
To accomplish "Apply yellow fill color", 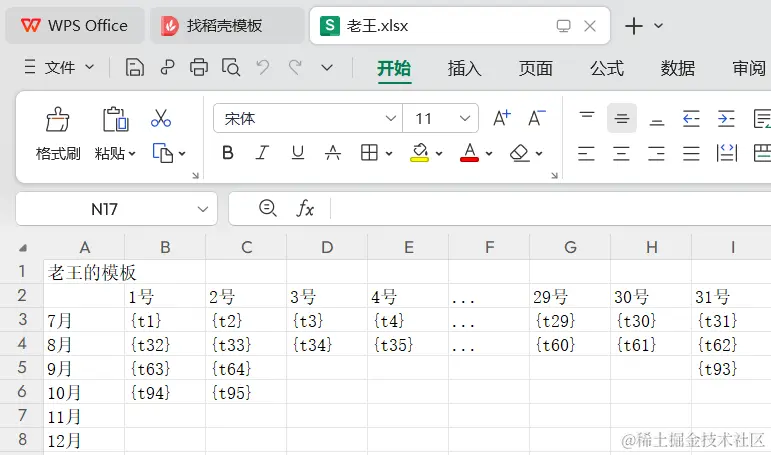I will point(419,153).
